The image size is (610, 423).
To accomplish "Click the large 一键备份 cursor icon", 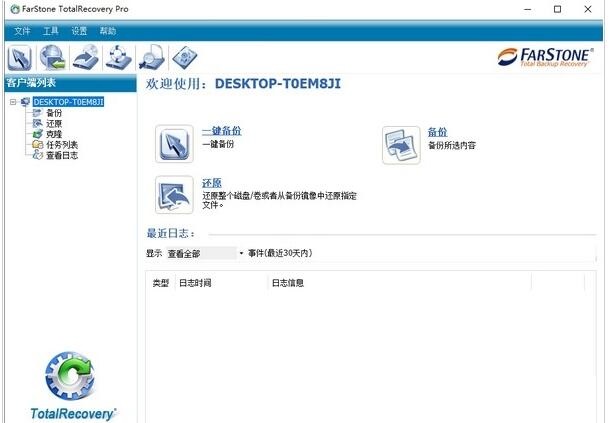I will click(x=174, y=144).
